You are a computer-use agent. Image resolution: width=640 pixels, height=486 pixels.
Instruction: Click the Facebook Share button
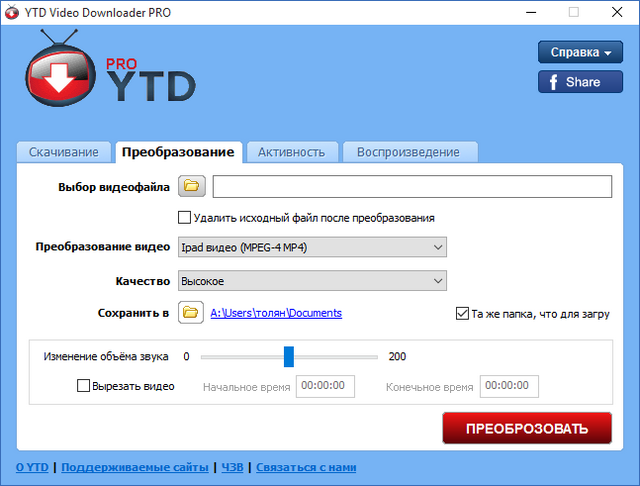click(x=580, y=82)
